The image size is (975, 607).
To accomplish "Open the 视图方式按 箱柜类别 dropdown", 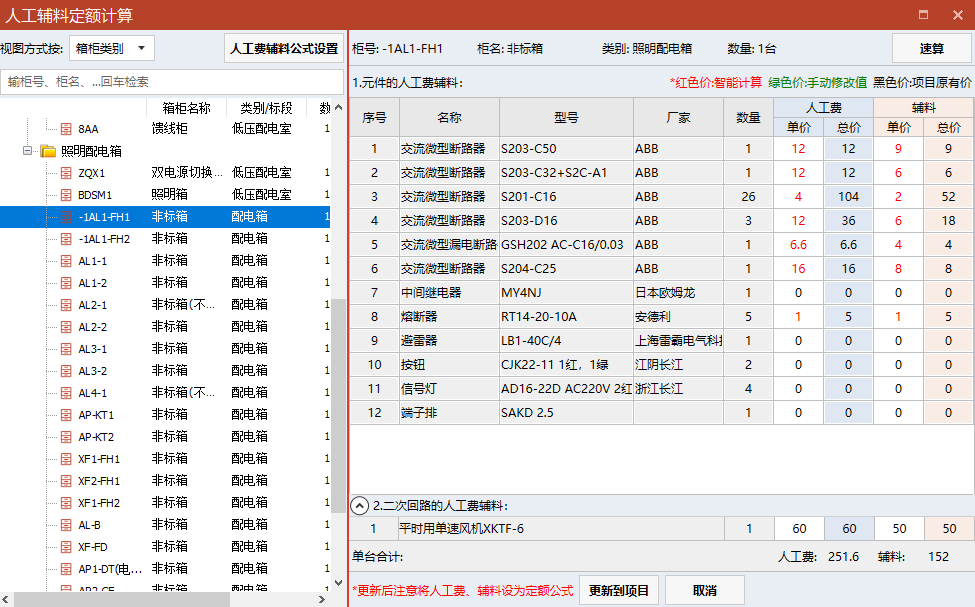I will (x=112, y=48).
